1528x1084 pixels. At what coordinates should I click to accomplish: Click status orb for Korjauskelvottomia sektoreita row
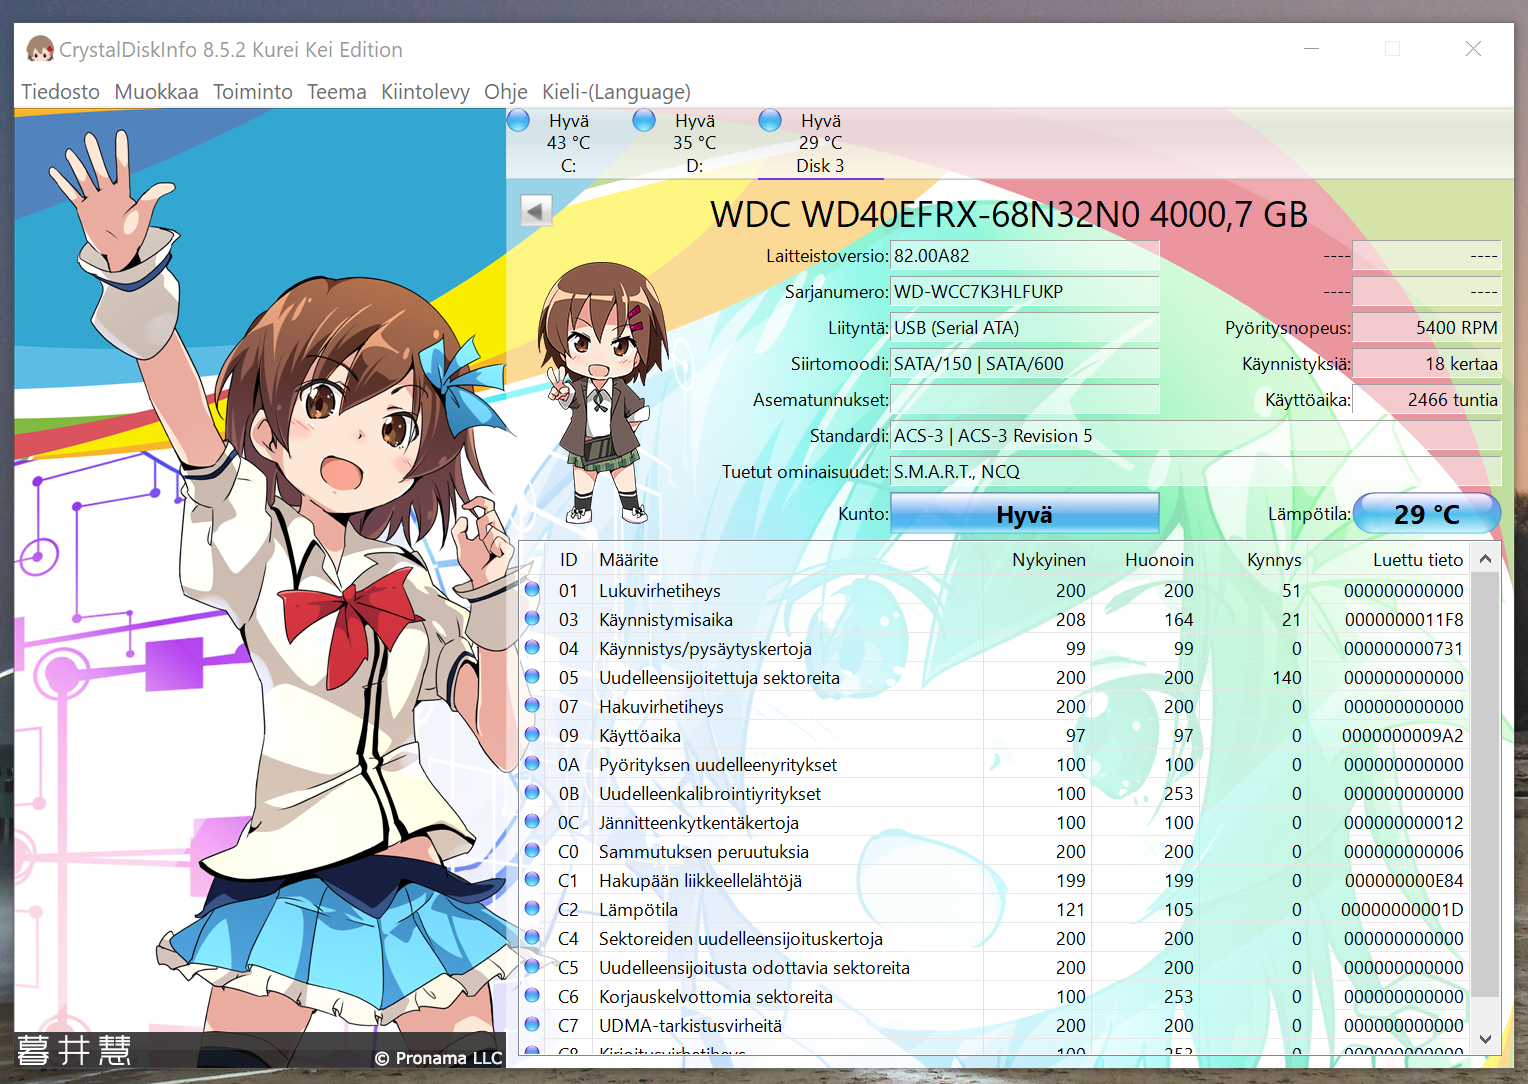(x=532, y=996)
